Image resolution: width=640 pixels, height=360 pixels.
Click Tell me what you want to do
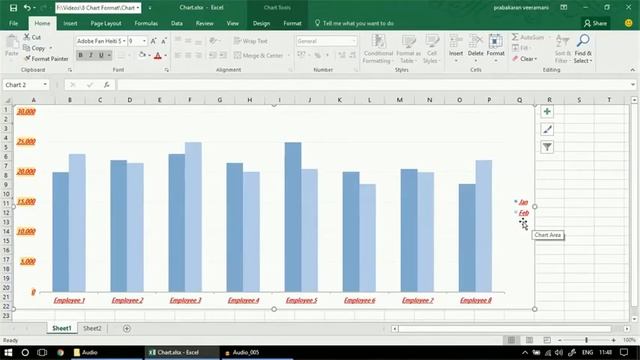click(354, 23)
